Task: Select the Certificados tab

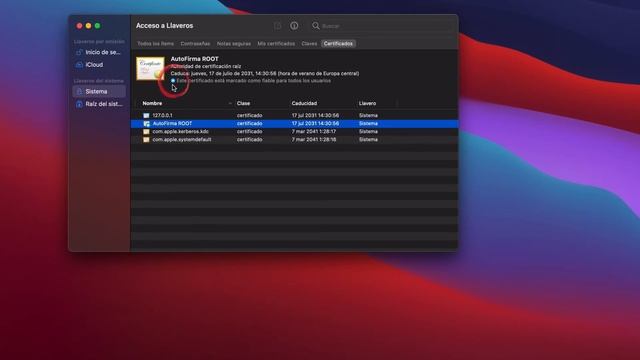Action: [338, 44]
